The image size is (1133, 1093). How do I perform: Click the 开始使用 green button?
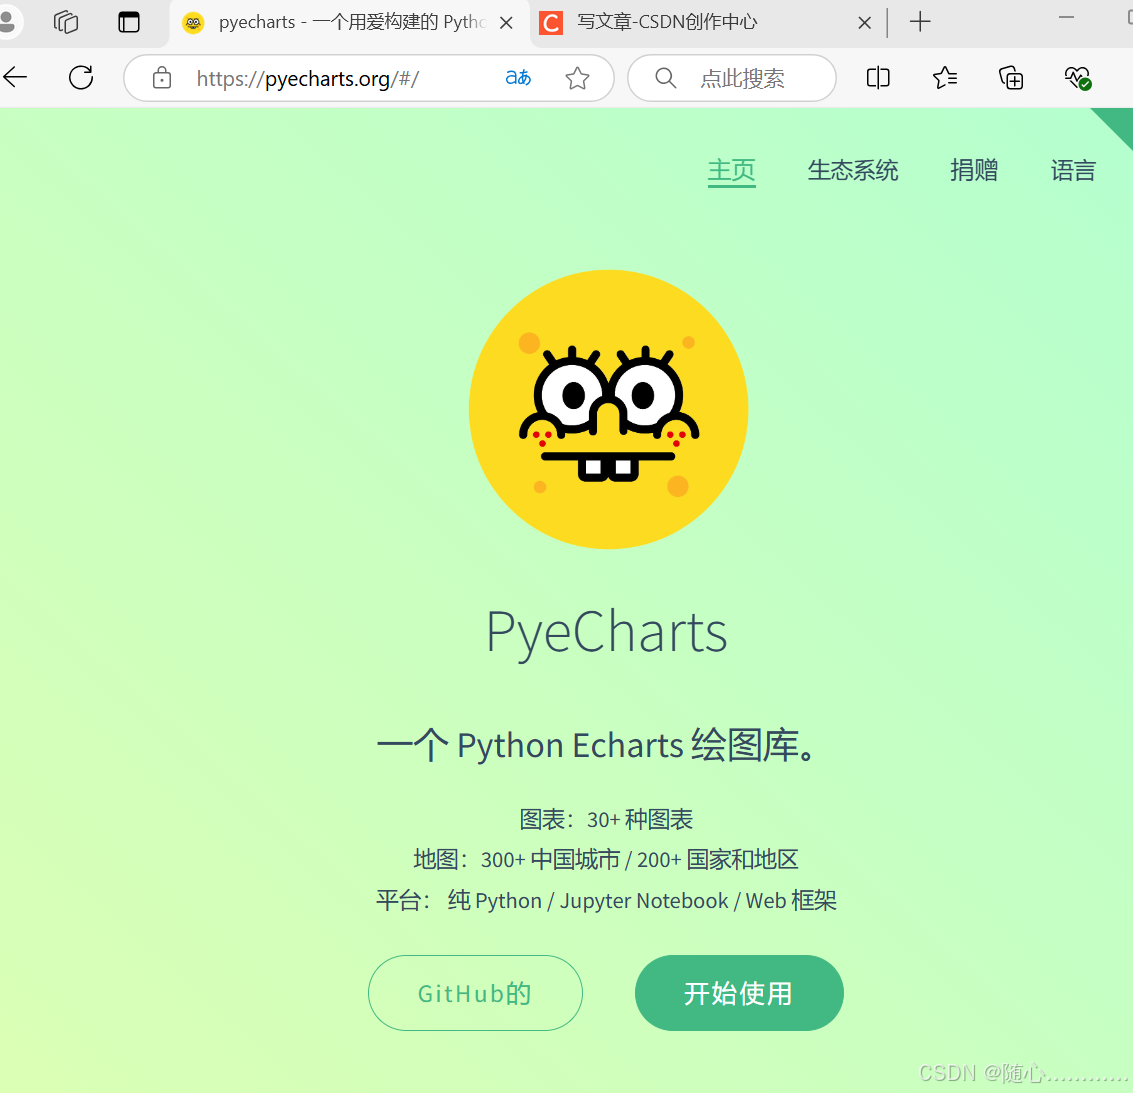(739, 993)
